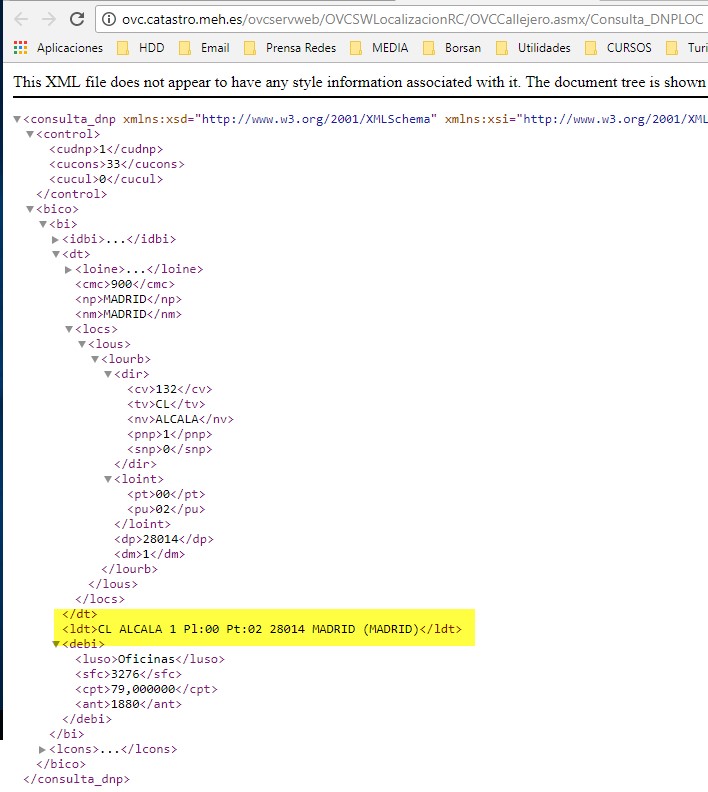Click the cucul 0 line
Screen dimensions: 708x792
106,179
